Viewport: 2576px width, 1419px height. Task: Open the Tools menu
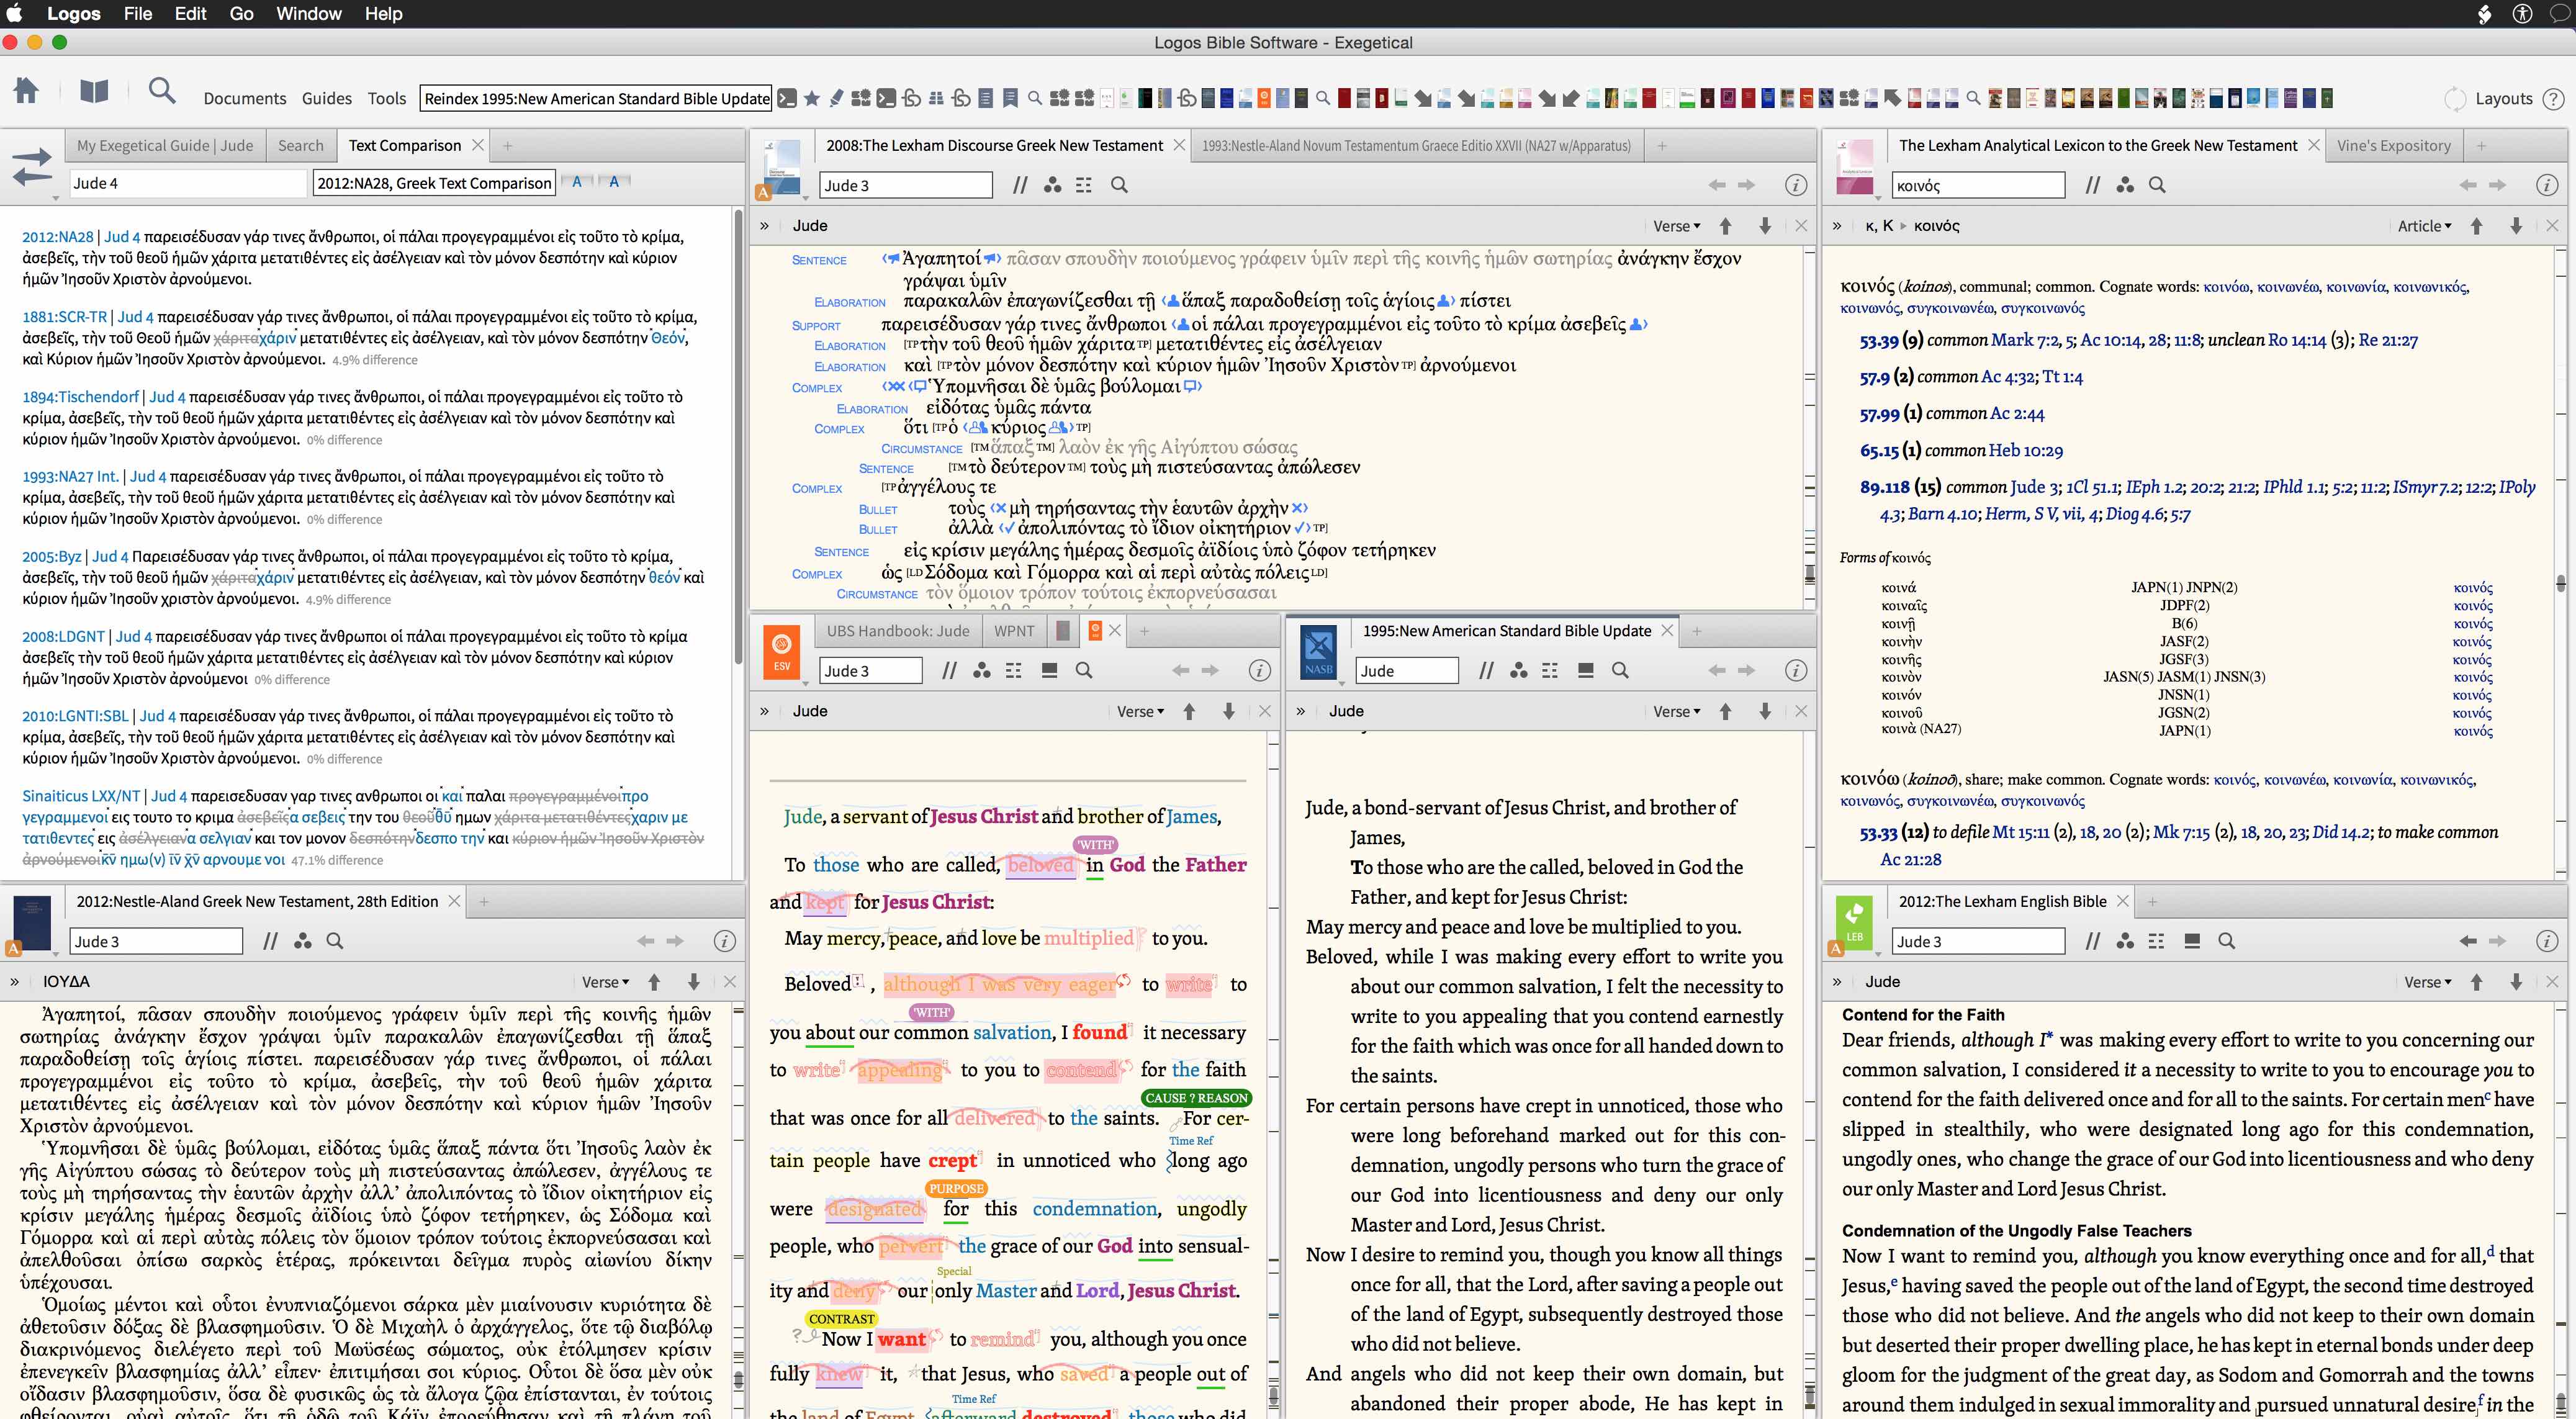pyautogui.click(x=386, y=98)
